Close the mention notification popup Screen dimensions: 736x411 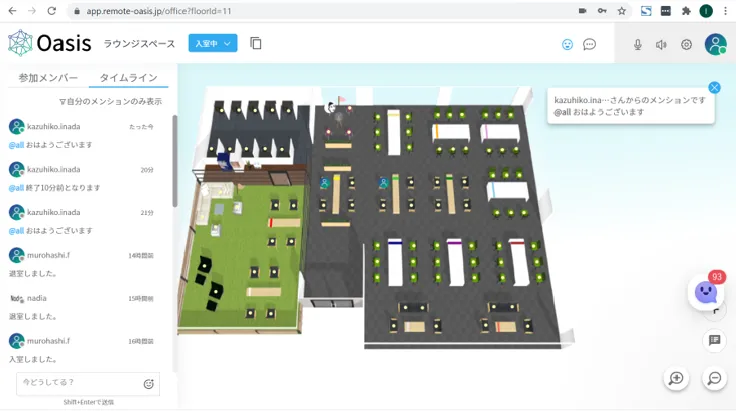coord(714,88)
